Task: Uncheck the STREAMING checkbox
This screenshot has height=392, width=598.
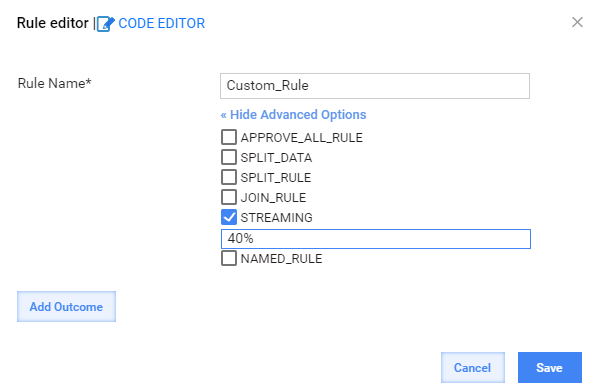Action: 229,217
